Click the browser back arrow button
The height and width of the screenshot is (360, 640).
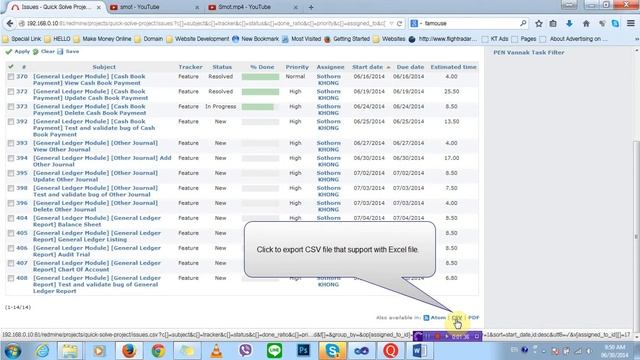(10, 24)
